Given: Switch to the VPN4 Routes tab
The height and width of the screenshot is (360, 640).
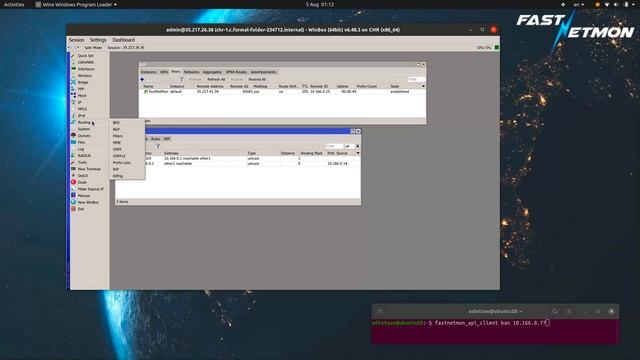Looking at the screenshot, I should coord(236,72).
